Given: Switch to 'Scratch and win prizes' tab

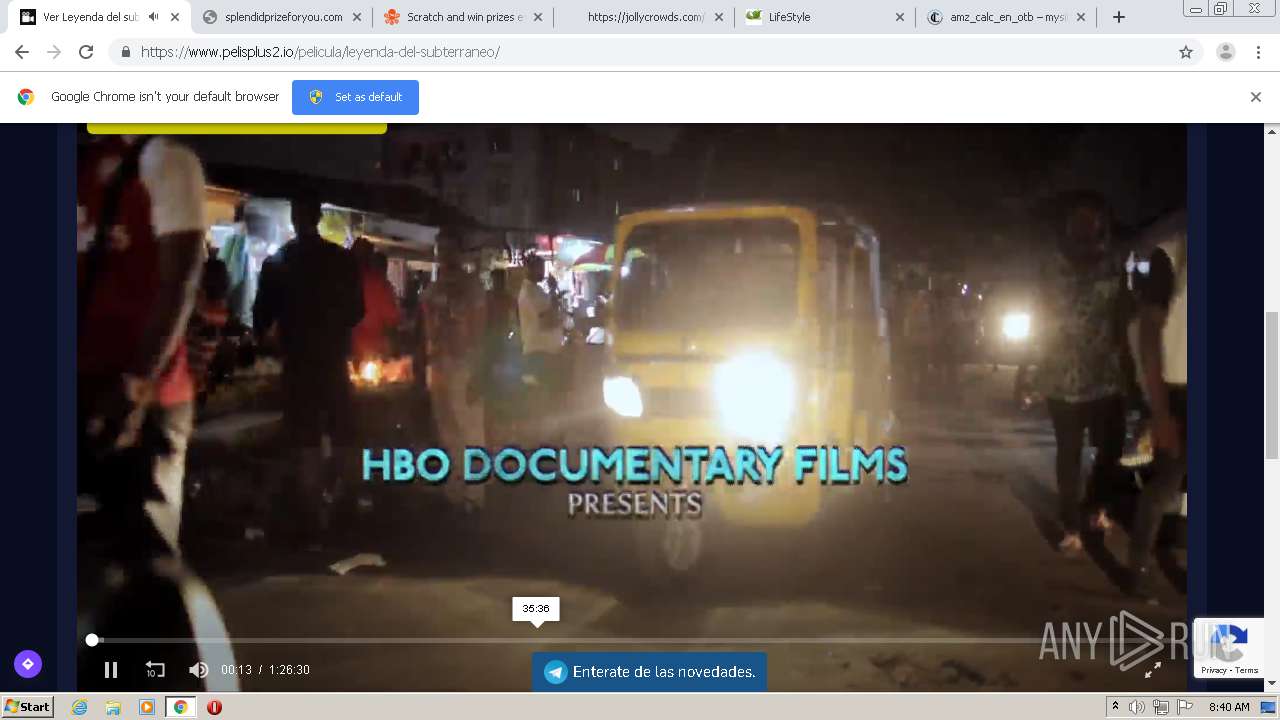Looking at the screenshot, I should tap(464, 17).
